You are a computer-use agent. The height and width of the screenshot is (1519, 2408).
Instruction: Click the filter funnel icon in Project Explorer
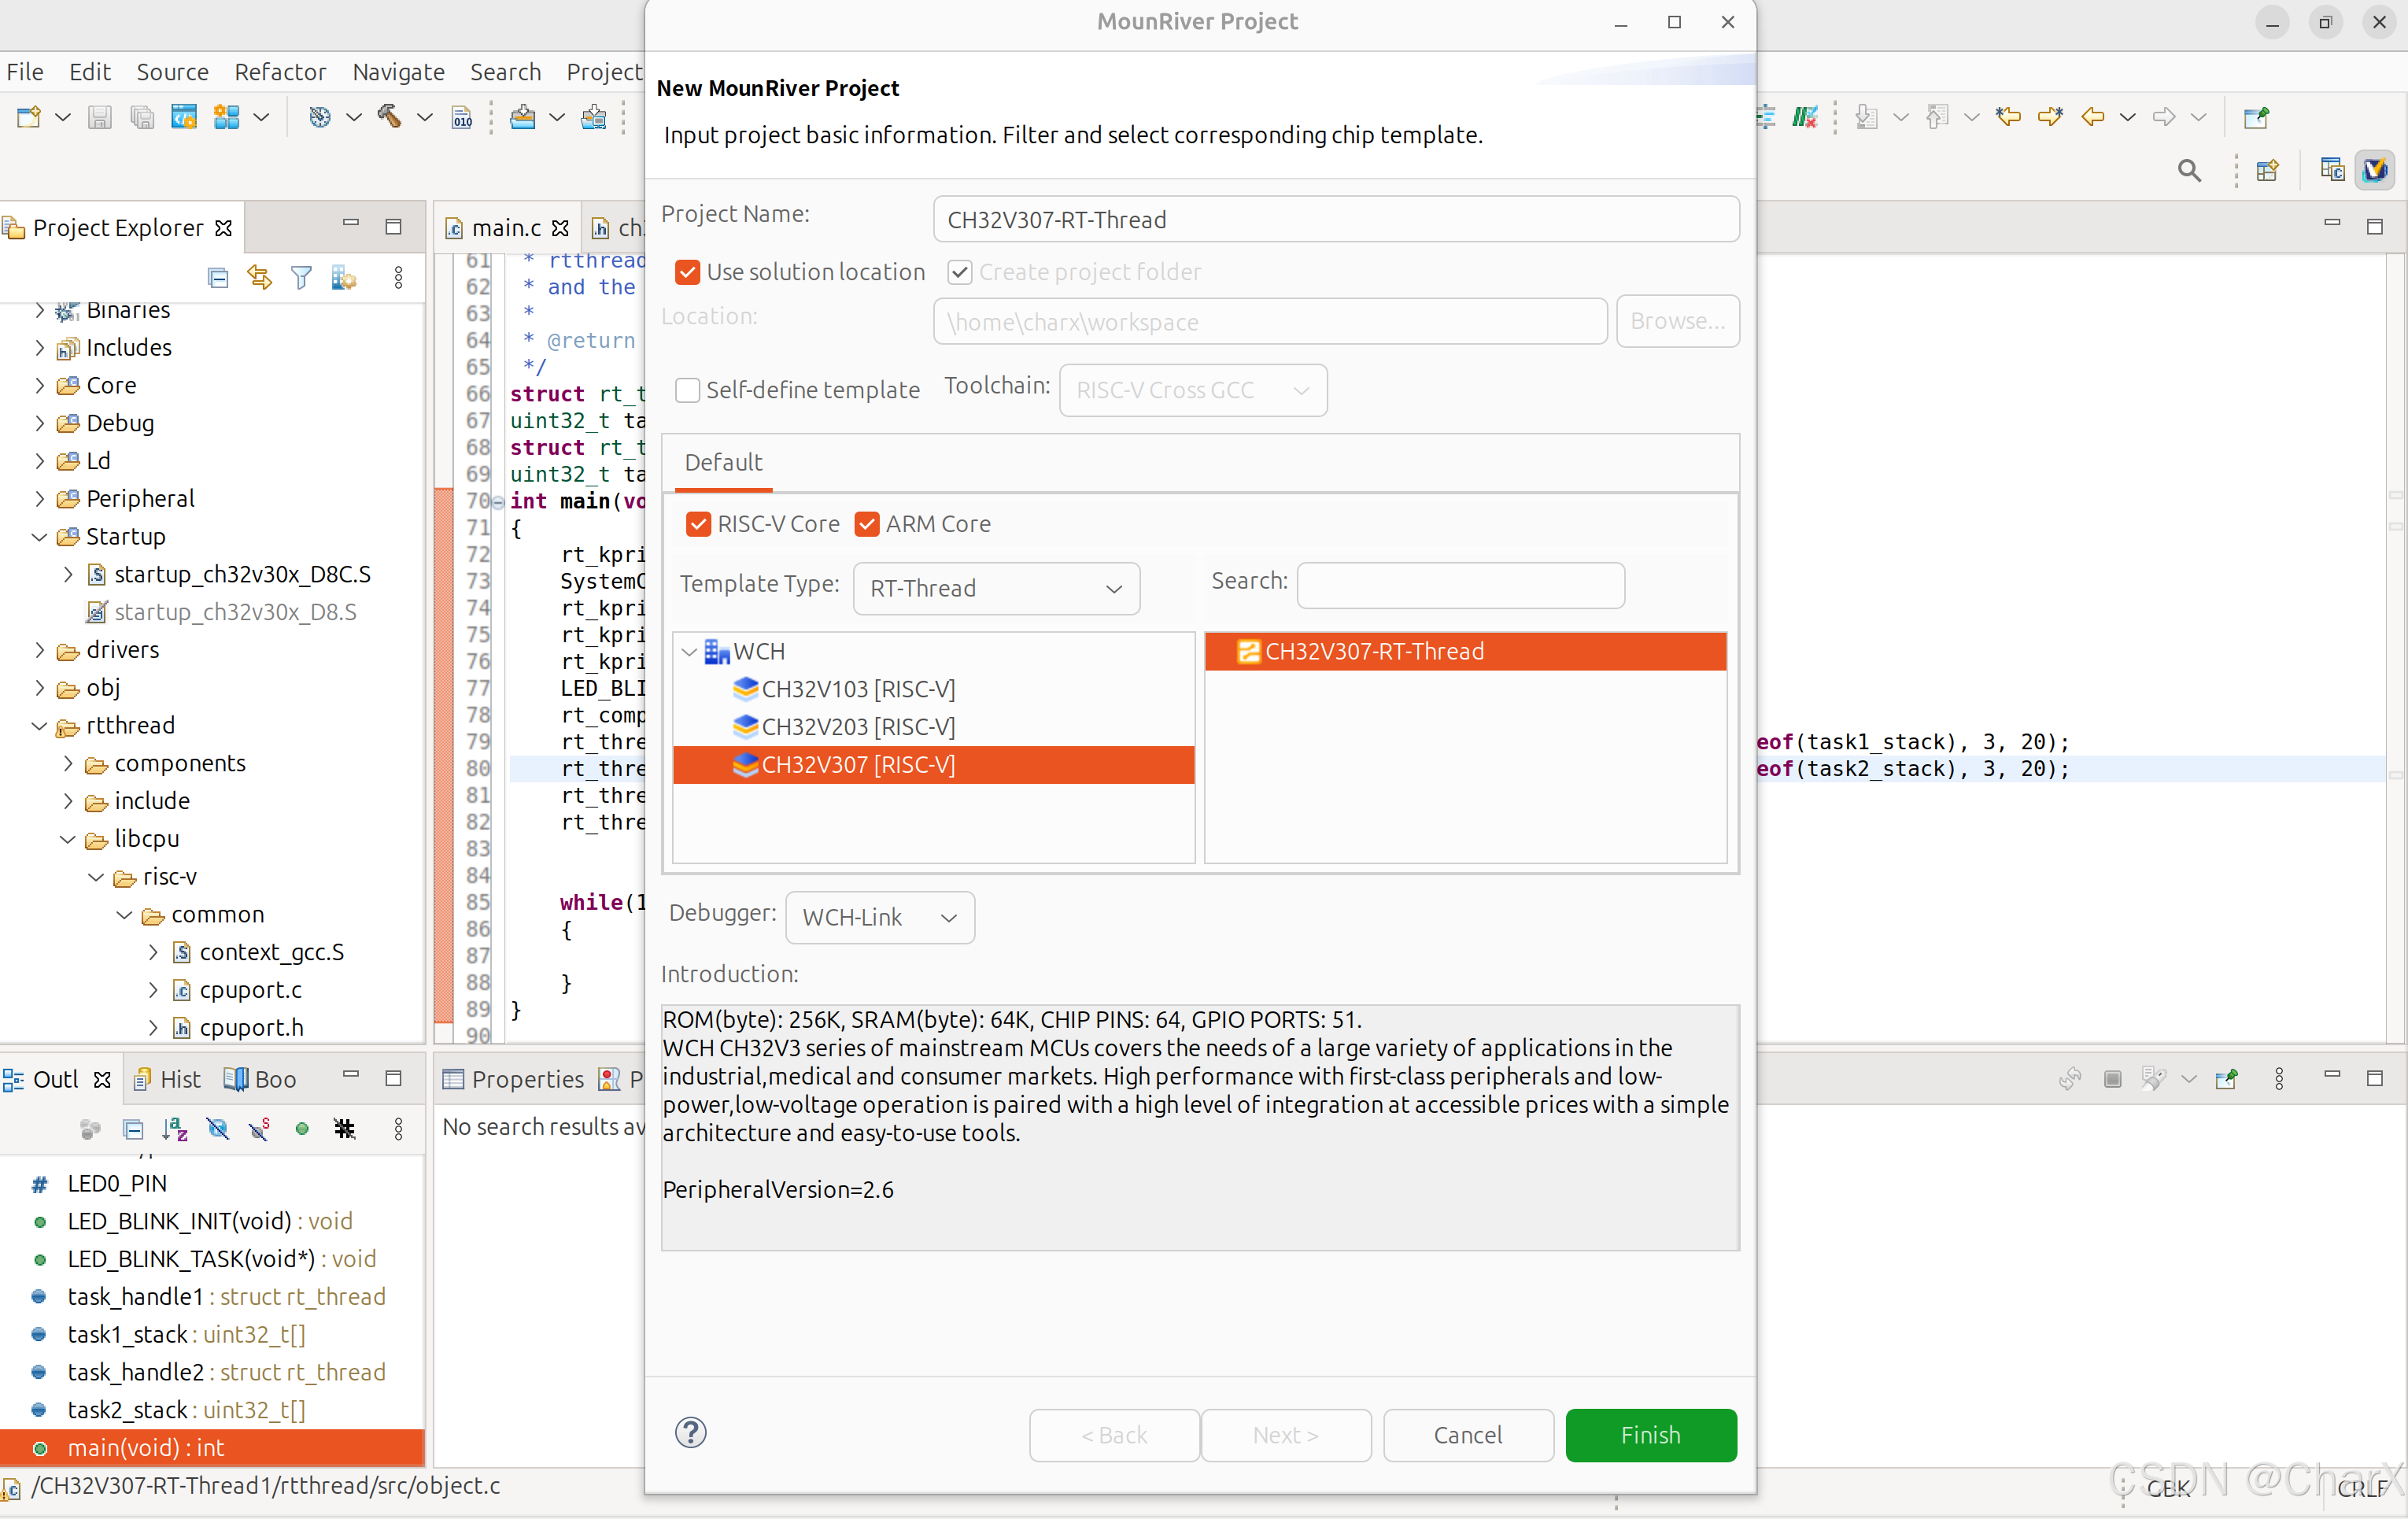click(301, 277)
